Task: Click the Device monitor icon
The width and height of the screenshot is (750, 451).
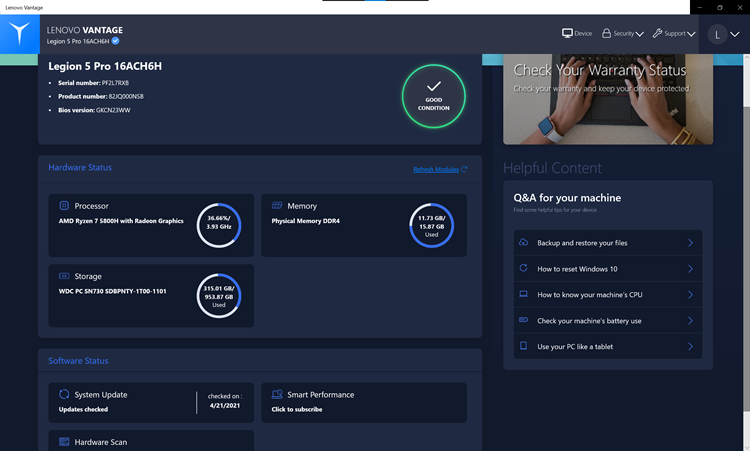Action: (x=567, y=33)
